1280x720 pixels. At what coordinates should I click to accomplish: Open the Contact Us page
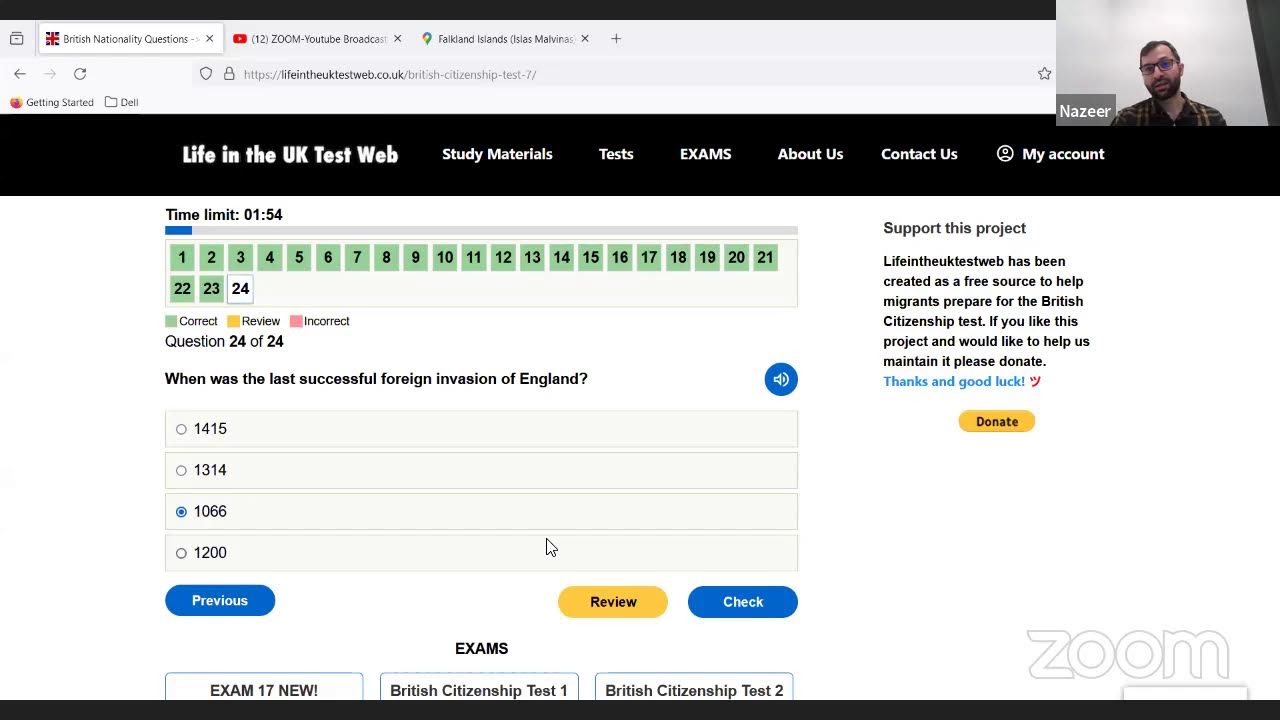click(919, 154)
